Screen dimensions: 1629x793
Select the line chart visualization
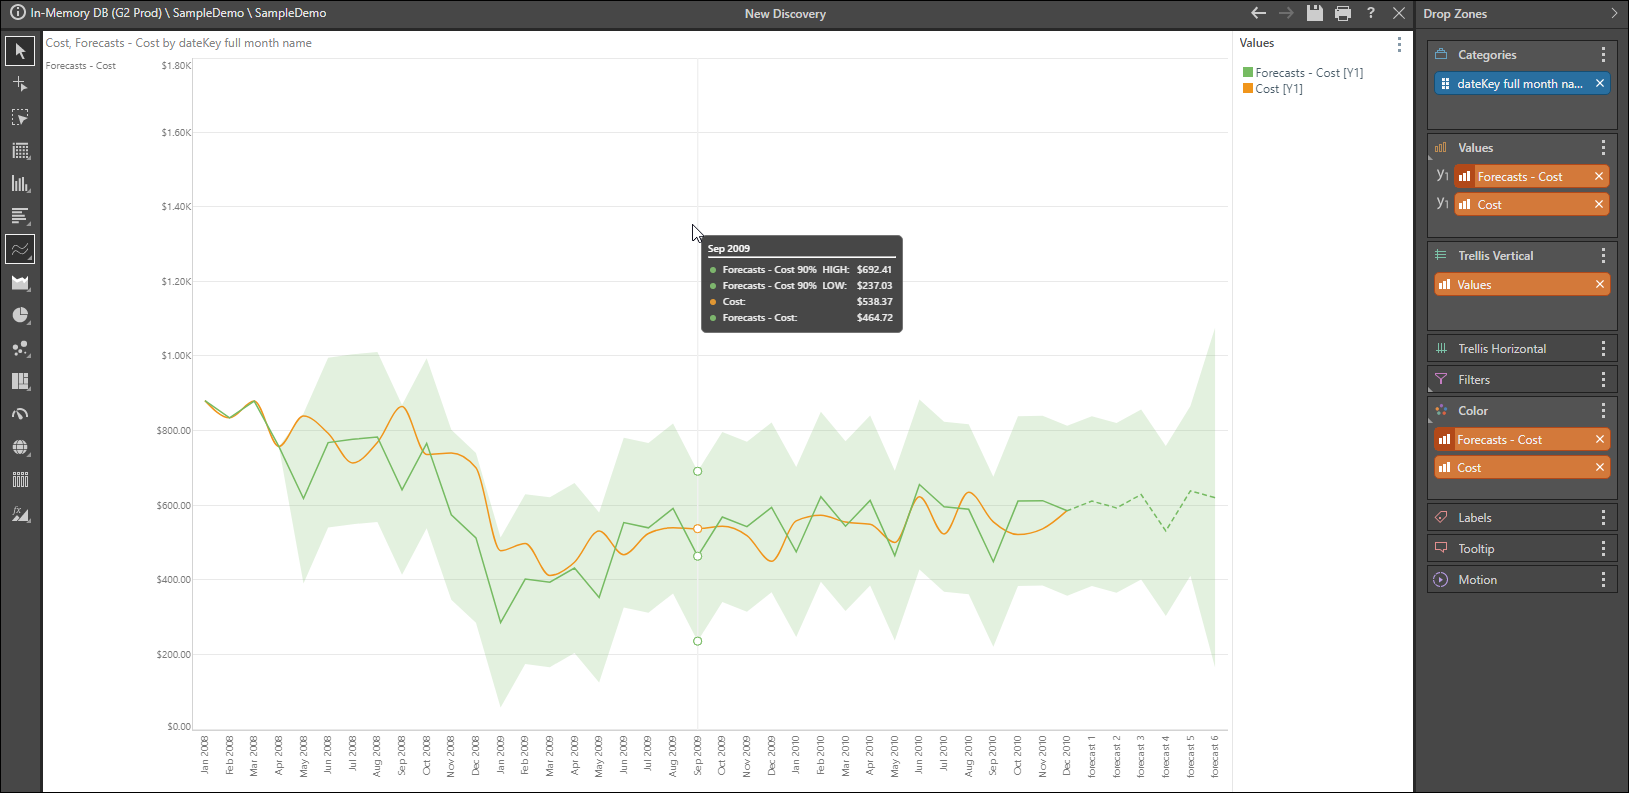(x=20, y=249)
